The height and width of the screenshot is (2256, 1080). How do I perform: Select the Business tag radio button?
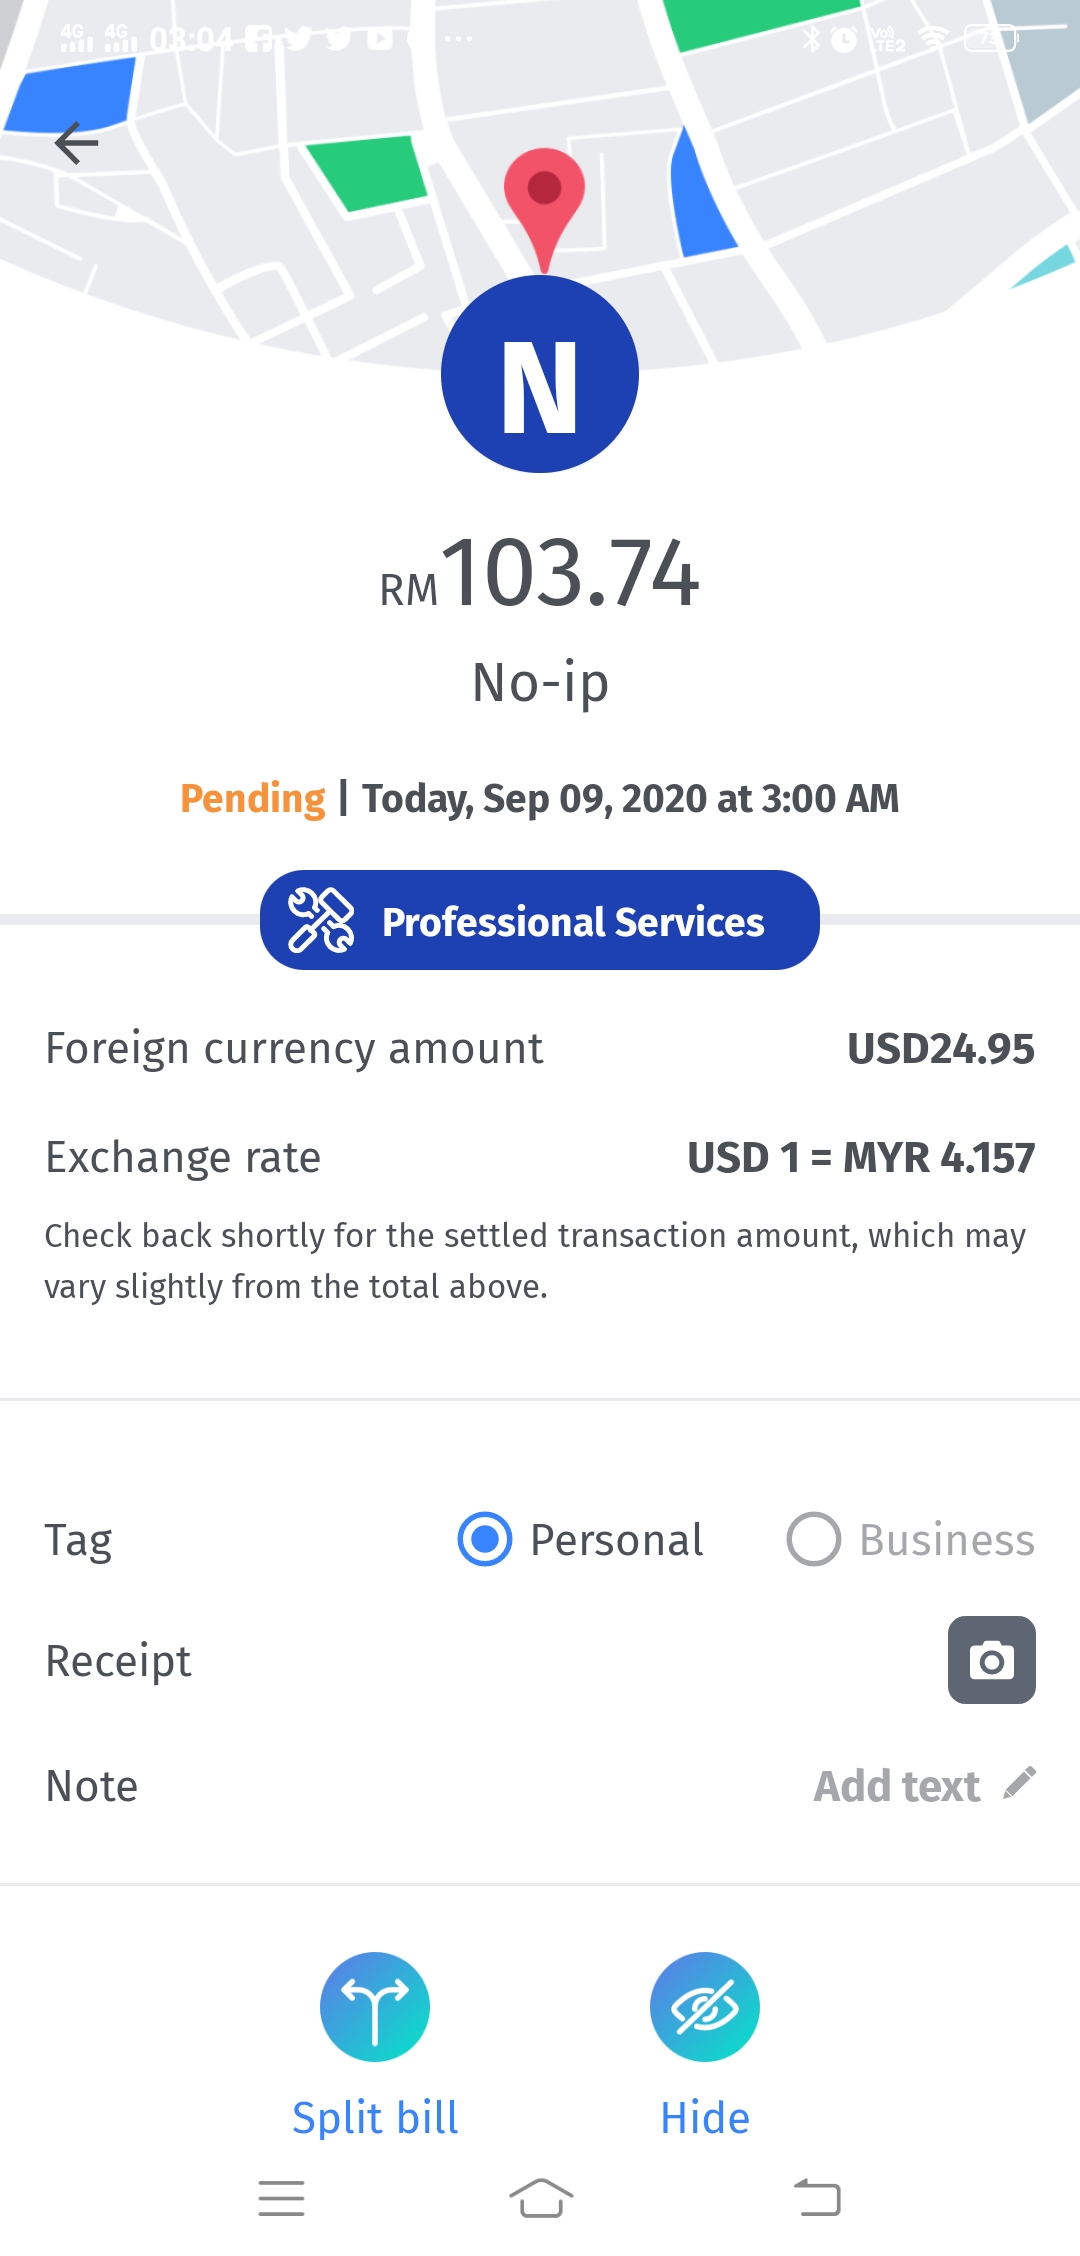pyautogui.click(x=814, y=1539)
